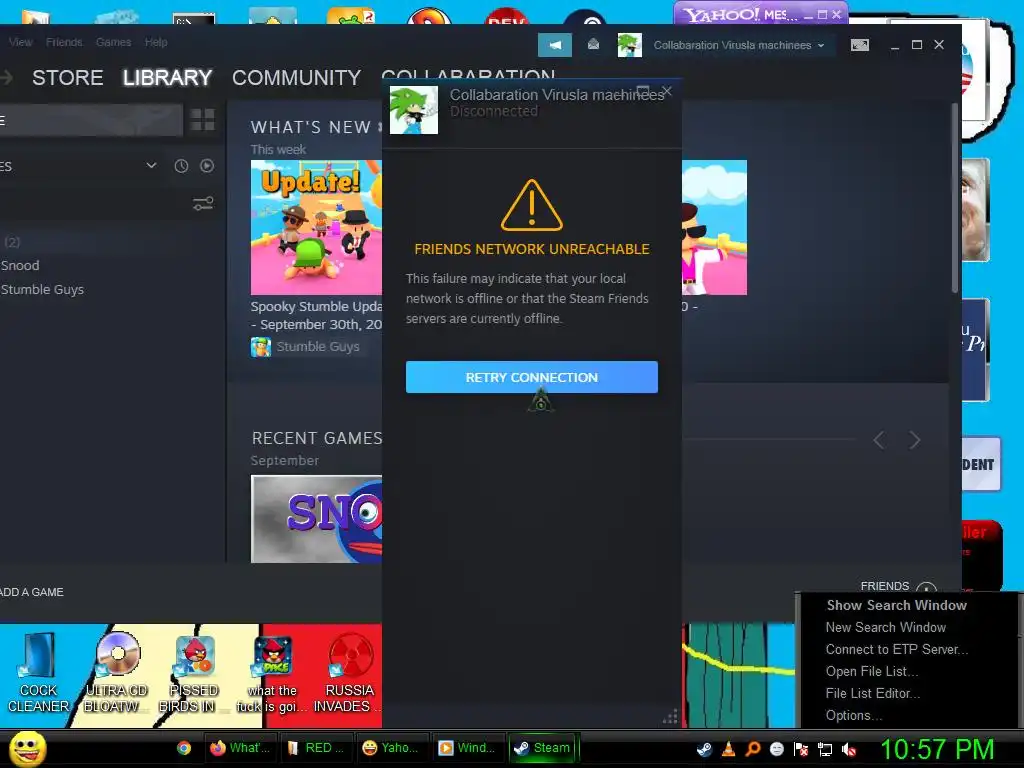Open the Spooky Stumble Update news thumbnail
1024x768 pixels.
(x=316, y=227)
